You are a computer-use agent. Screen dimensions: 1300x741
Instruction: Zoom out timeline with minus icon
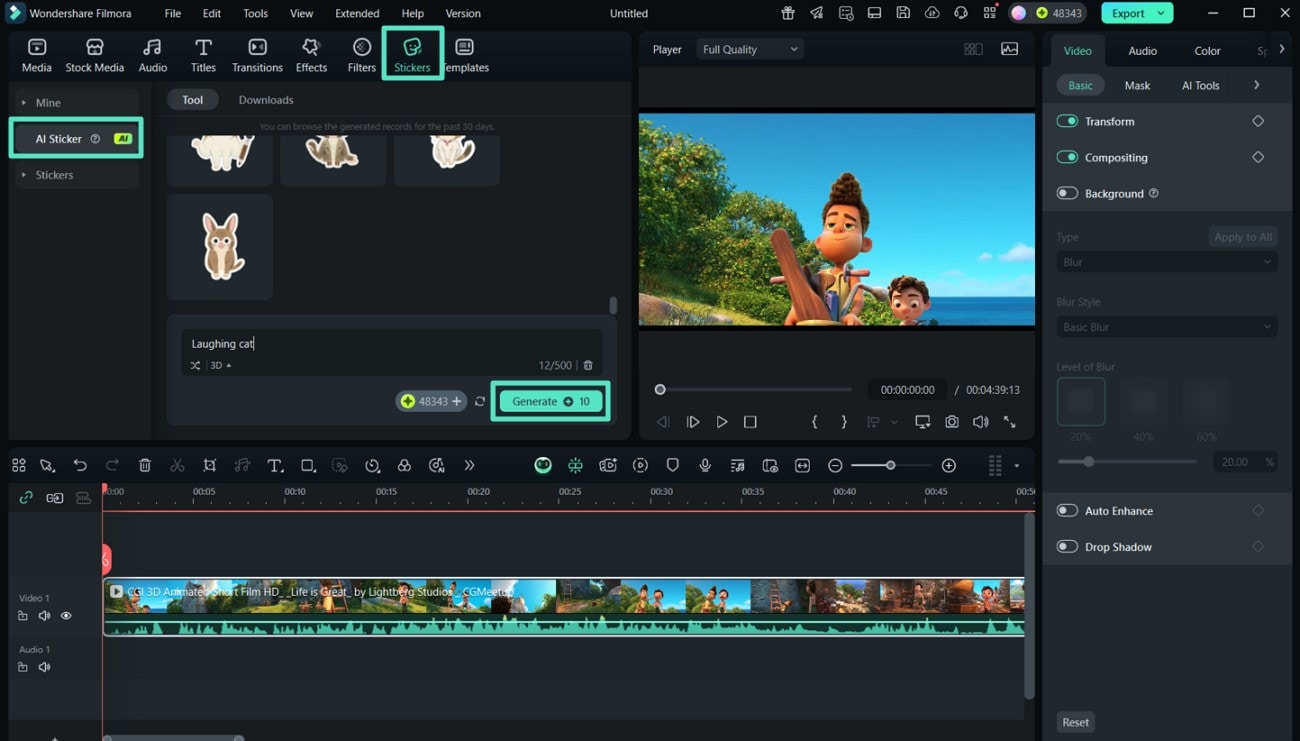tap(835, 465)
